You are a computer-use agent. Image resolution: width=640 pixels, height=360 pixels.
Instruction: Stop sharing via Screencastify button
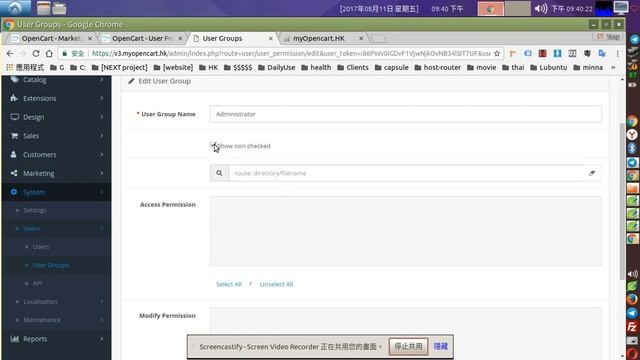pyautogui.click(x=408, y=347)
